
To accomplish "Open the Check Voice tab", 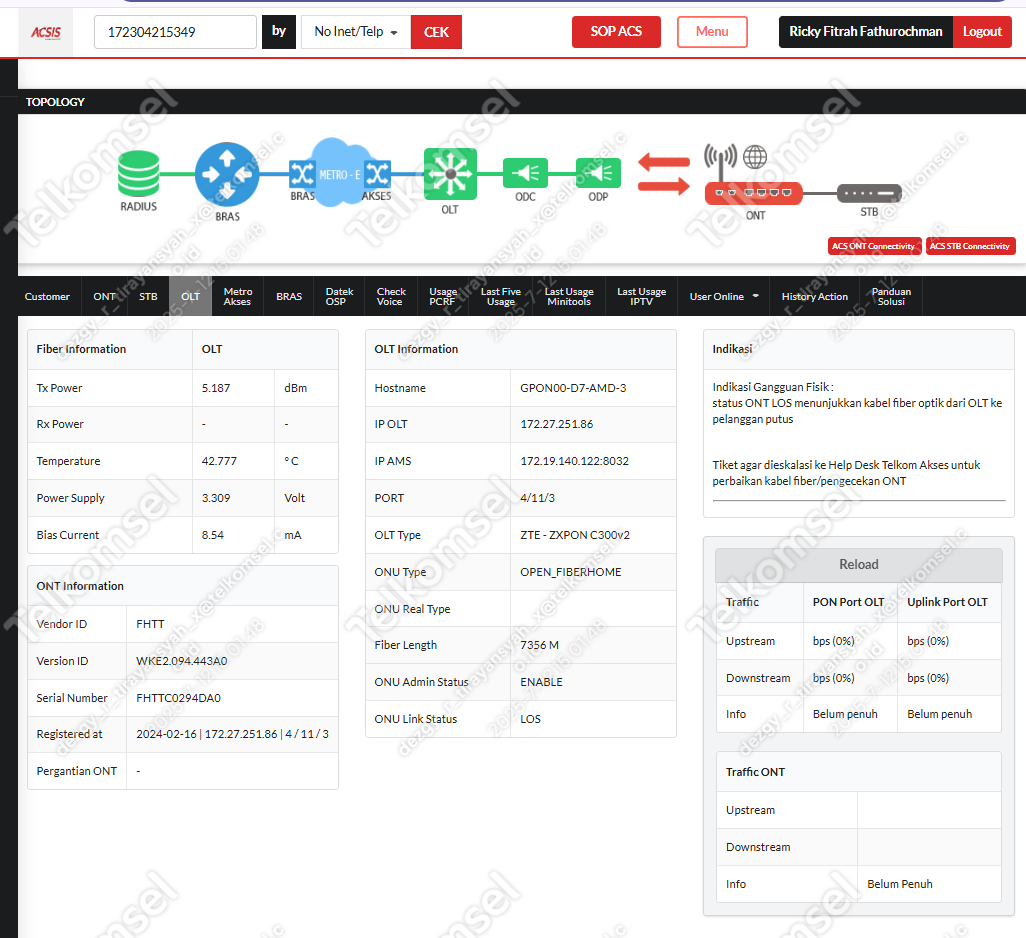I will pyautogui.click(x=391, y=296).
